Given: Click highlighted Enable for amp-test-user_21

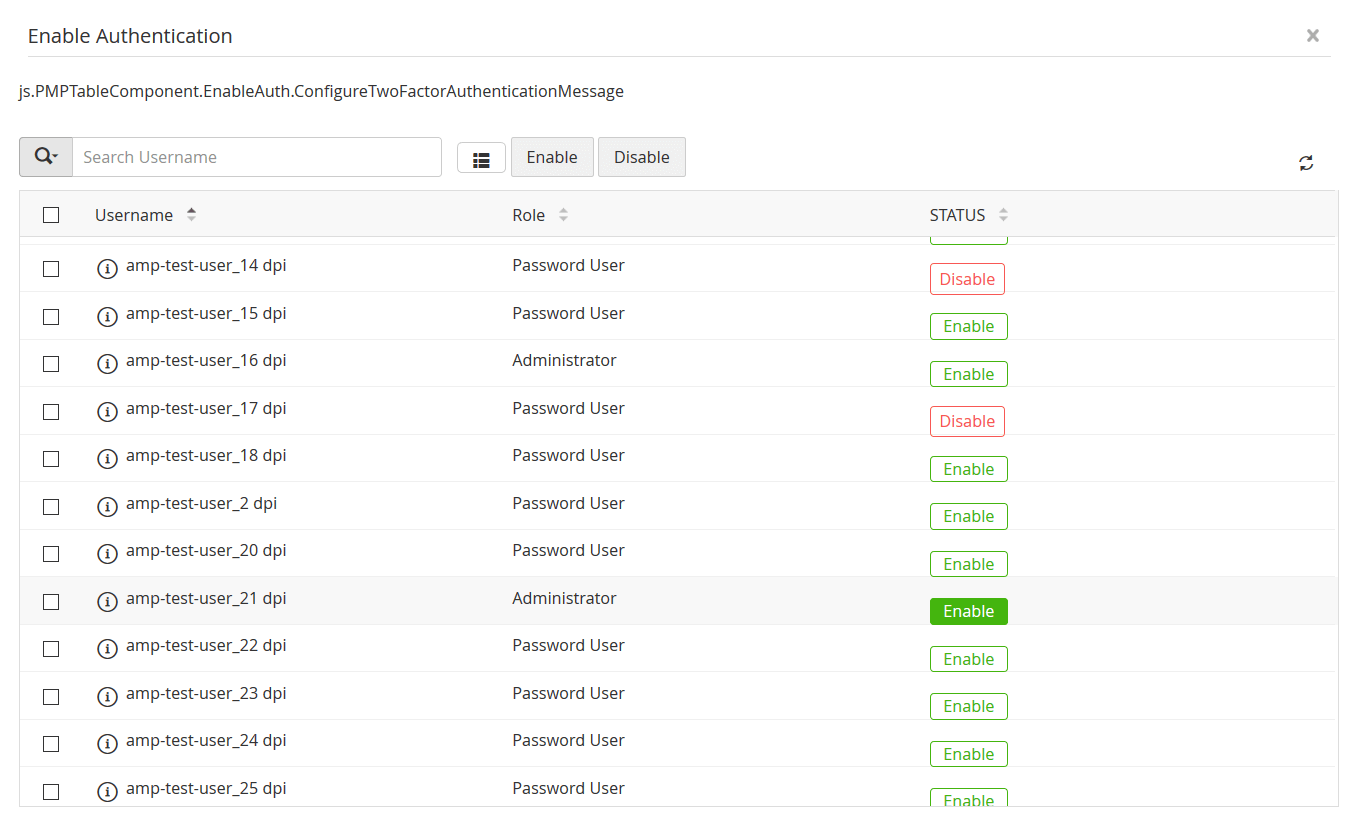Looking at the screenshot, I should (x=968, y=611).
